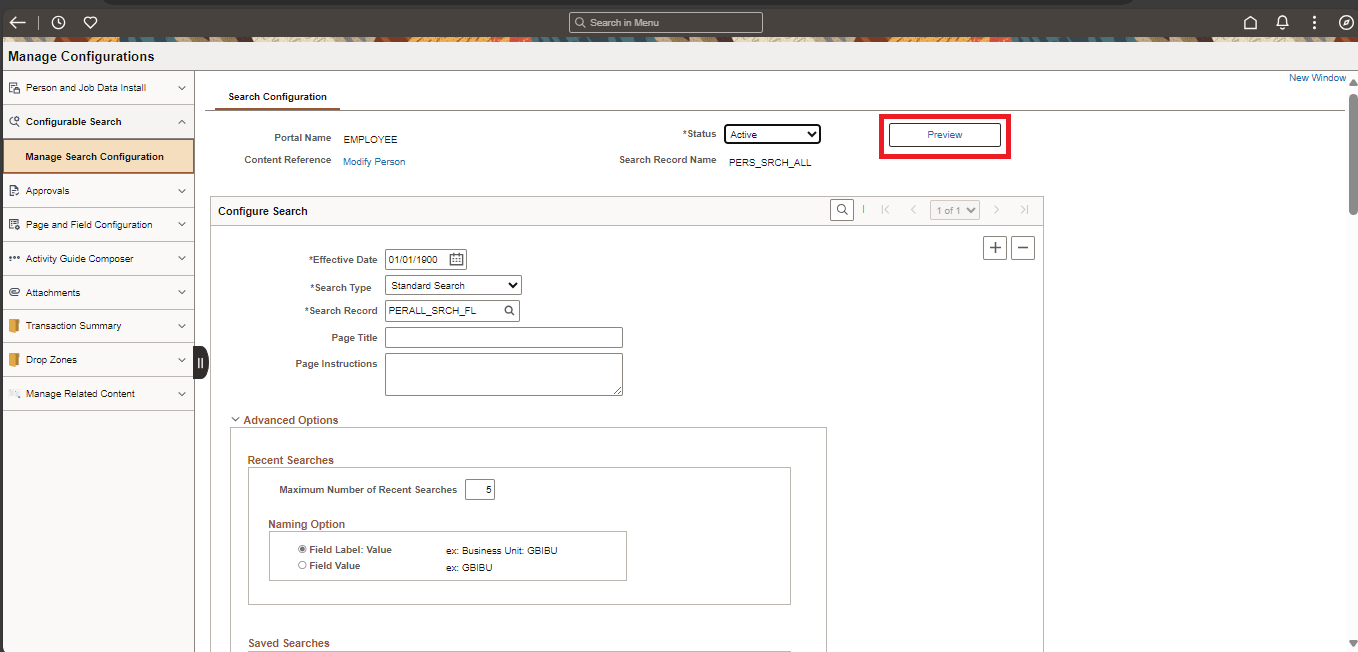Open the Search Record lookup magnifier

coord(510,310)
